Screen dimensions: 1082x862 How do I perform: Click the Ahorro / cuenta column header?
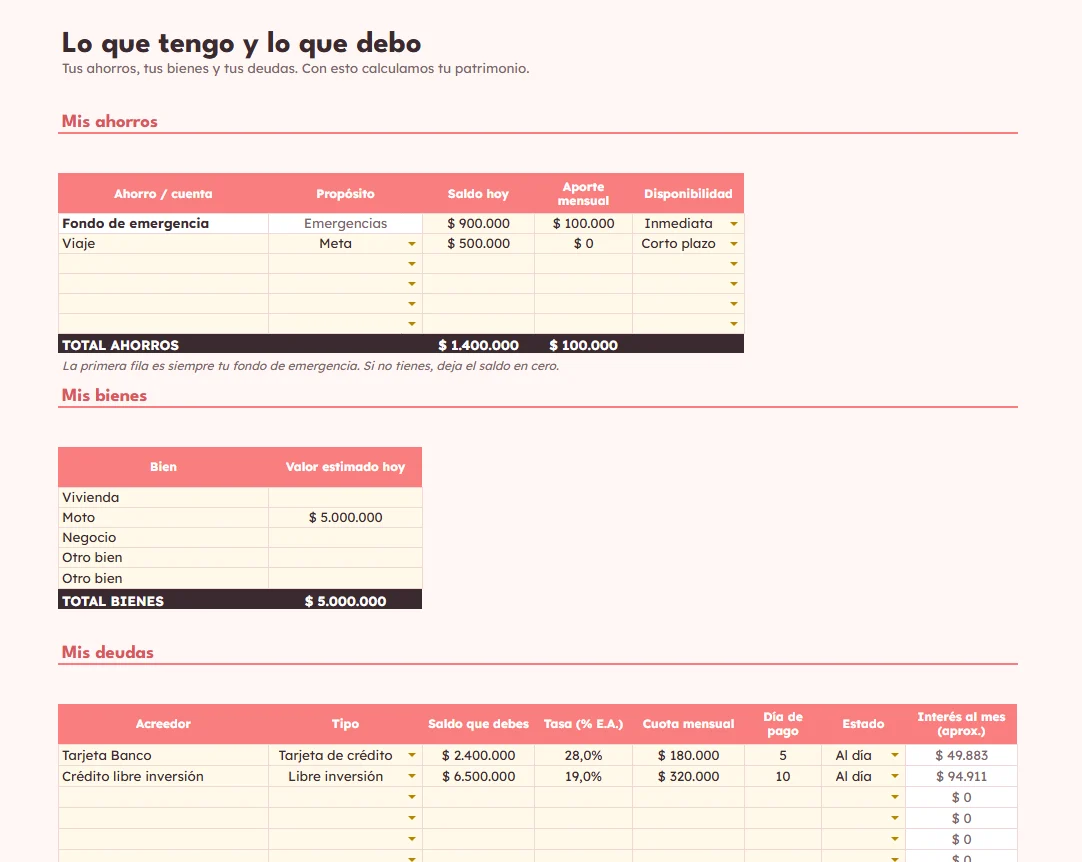pyautogui.click(x=164, y=193)
